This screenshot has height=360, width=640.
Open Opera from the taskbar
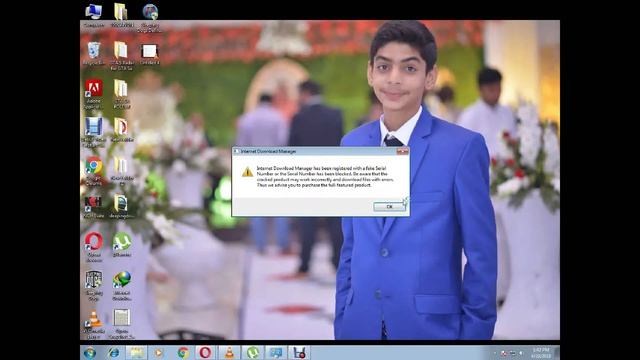[x=205, y=353]
